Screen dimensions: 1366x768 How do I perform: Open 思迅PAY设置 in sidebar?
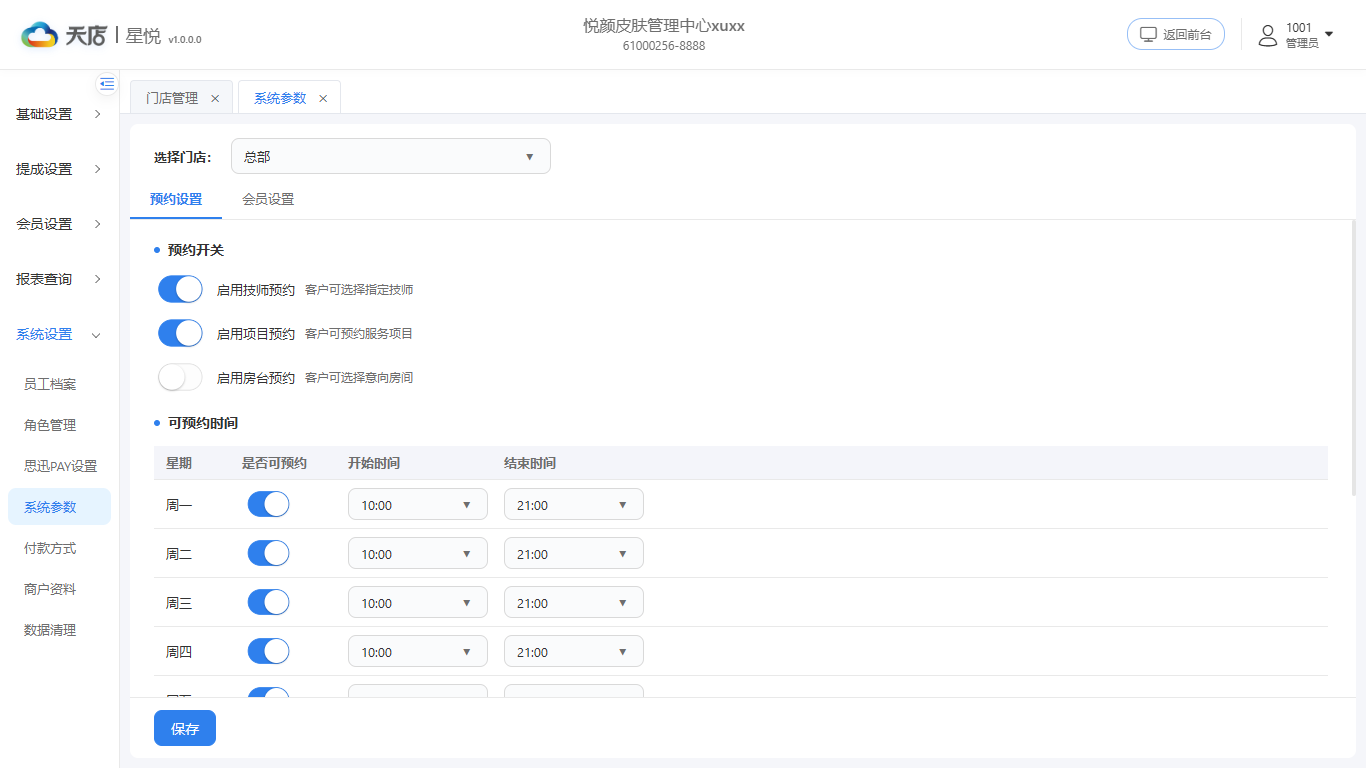(x=59, y=466)
